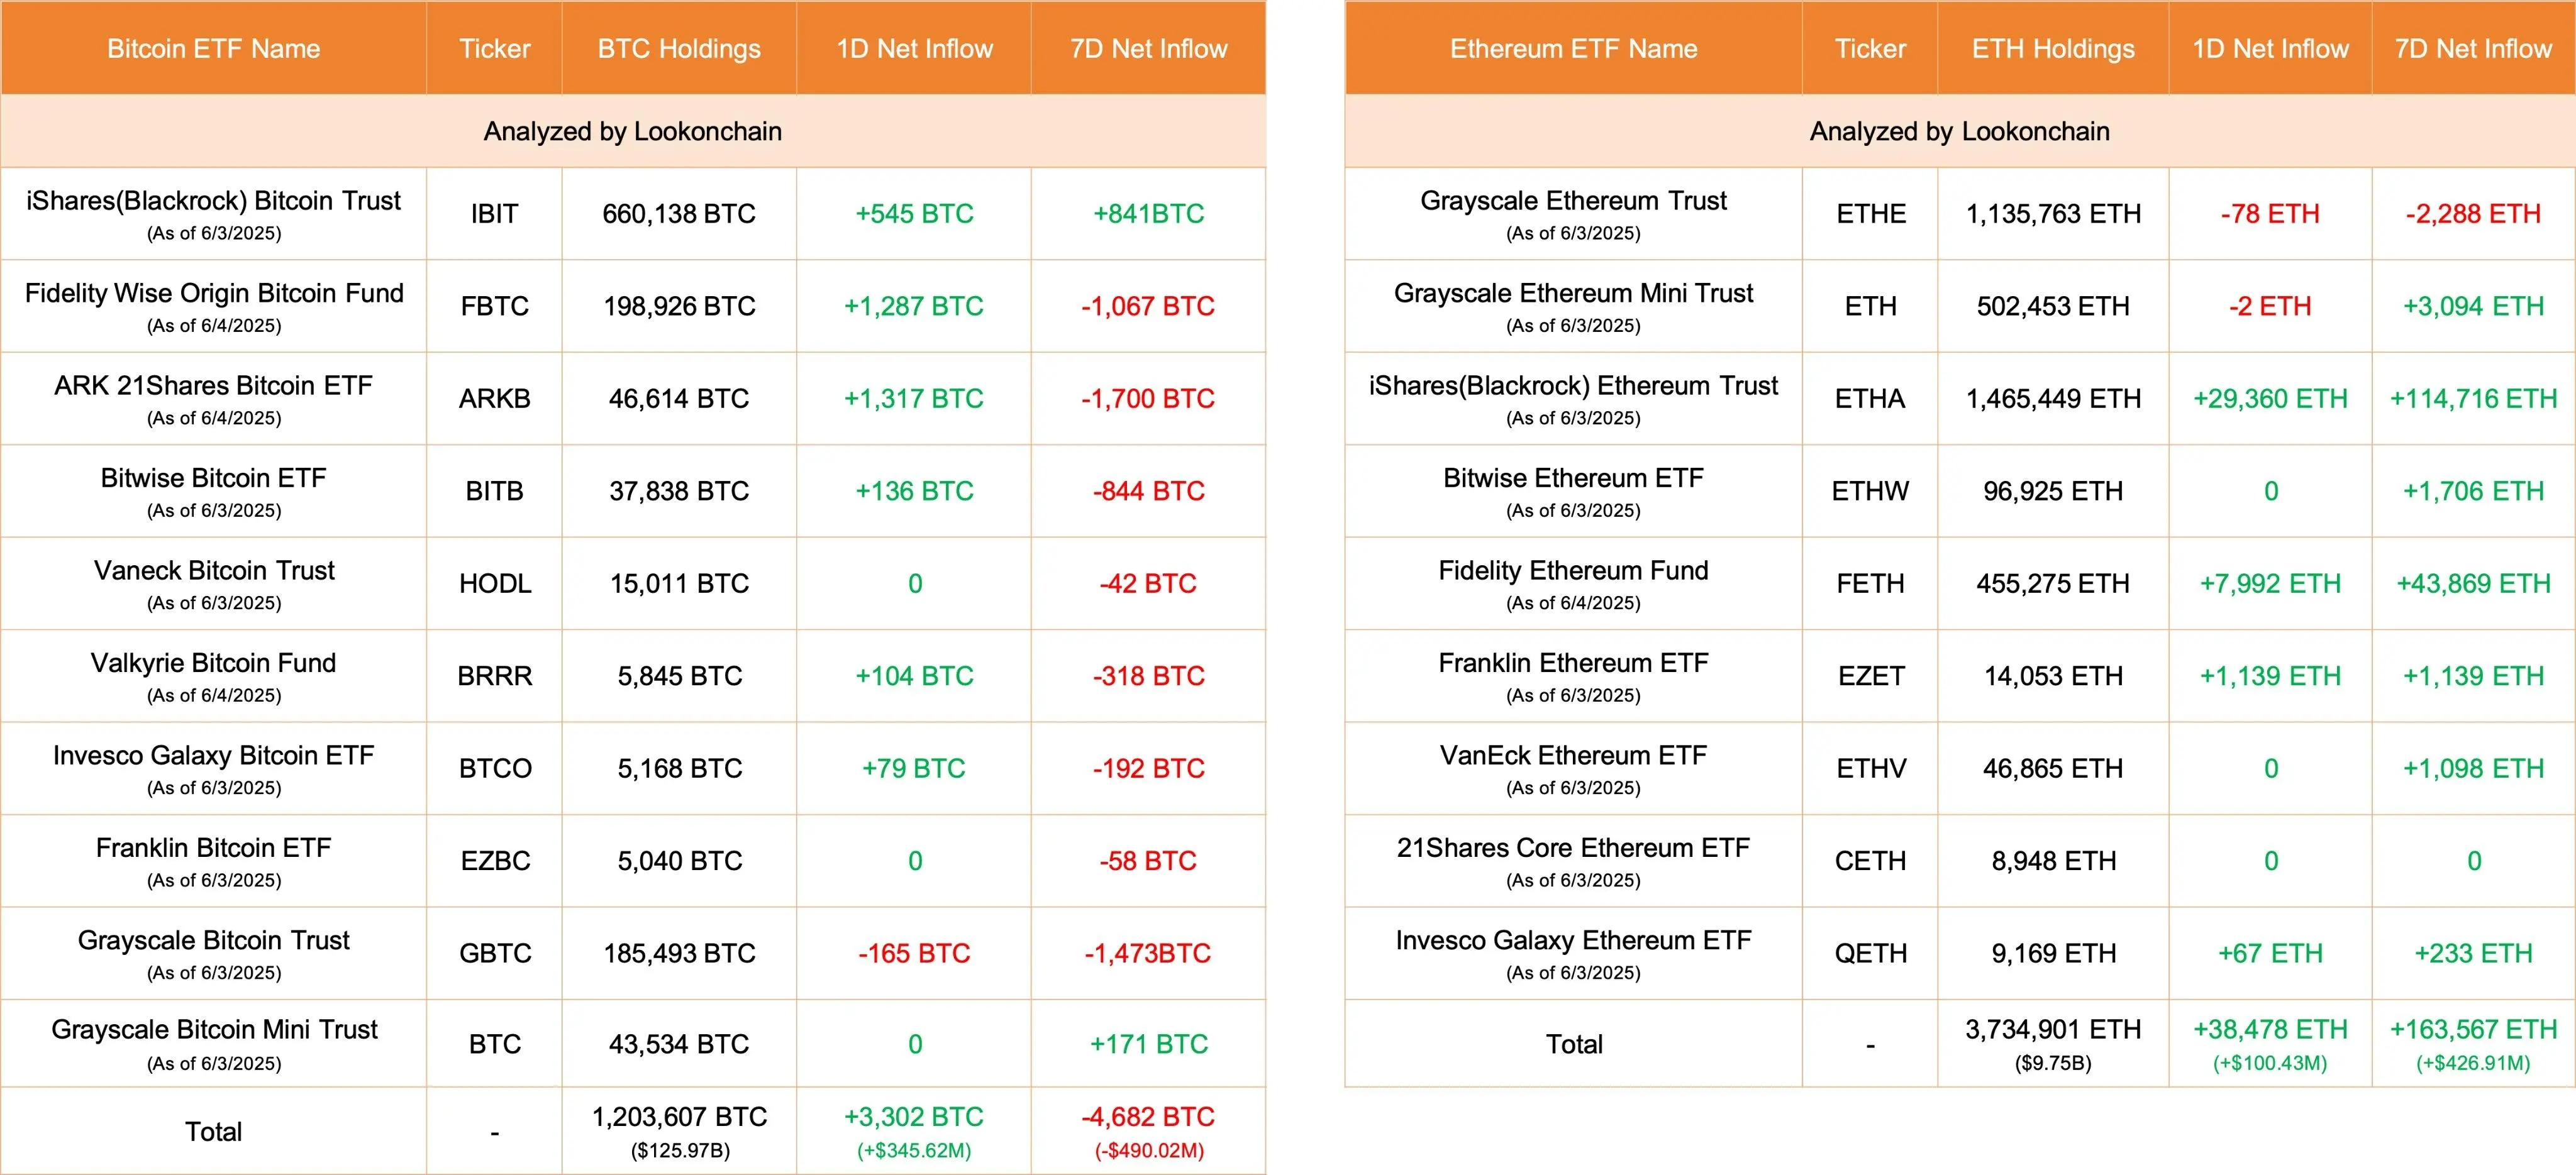Click the Ethereum ETF Name column header

click(x=1573, y=49)
